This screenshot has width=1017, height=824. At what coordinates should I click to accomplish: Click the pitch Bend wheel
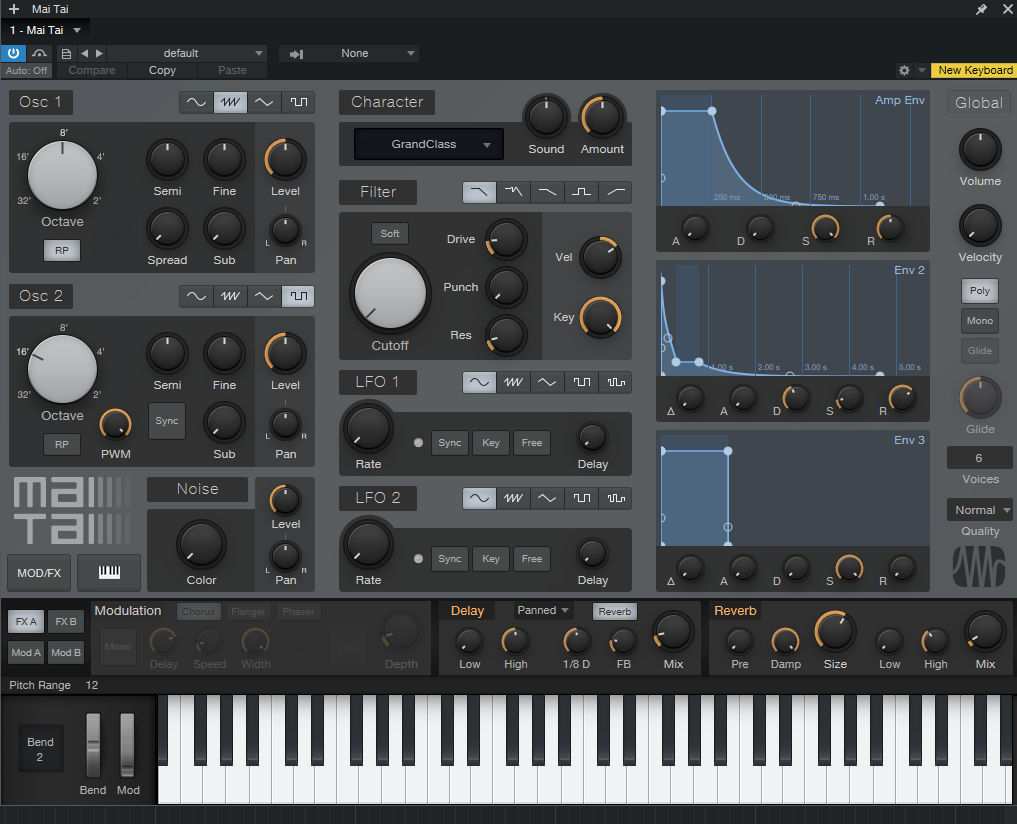(93, 745)
